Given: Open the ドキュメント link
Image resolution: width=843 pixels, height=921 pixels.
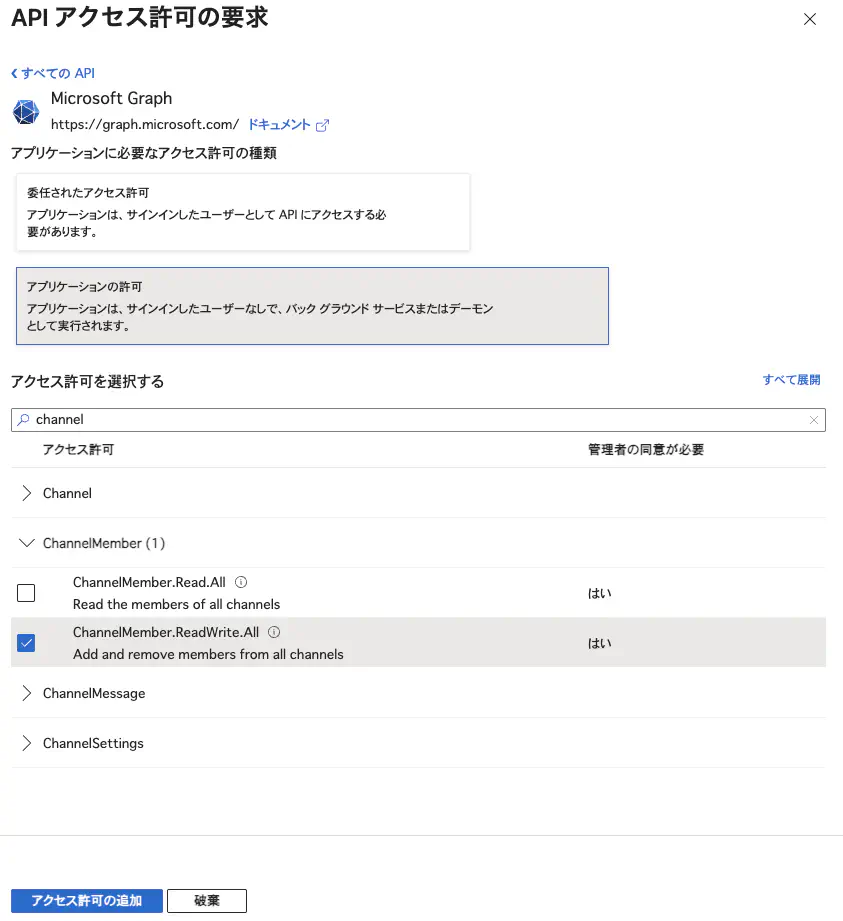Looking at the screenshot, I should [x=279, y=125].
